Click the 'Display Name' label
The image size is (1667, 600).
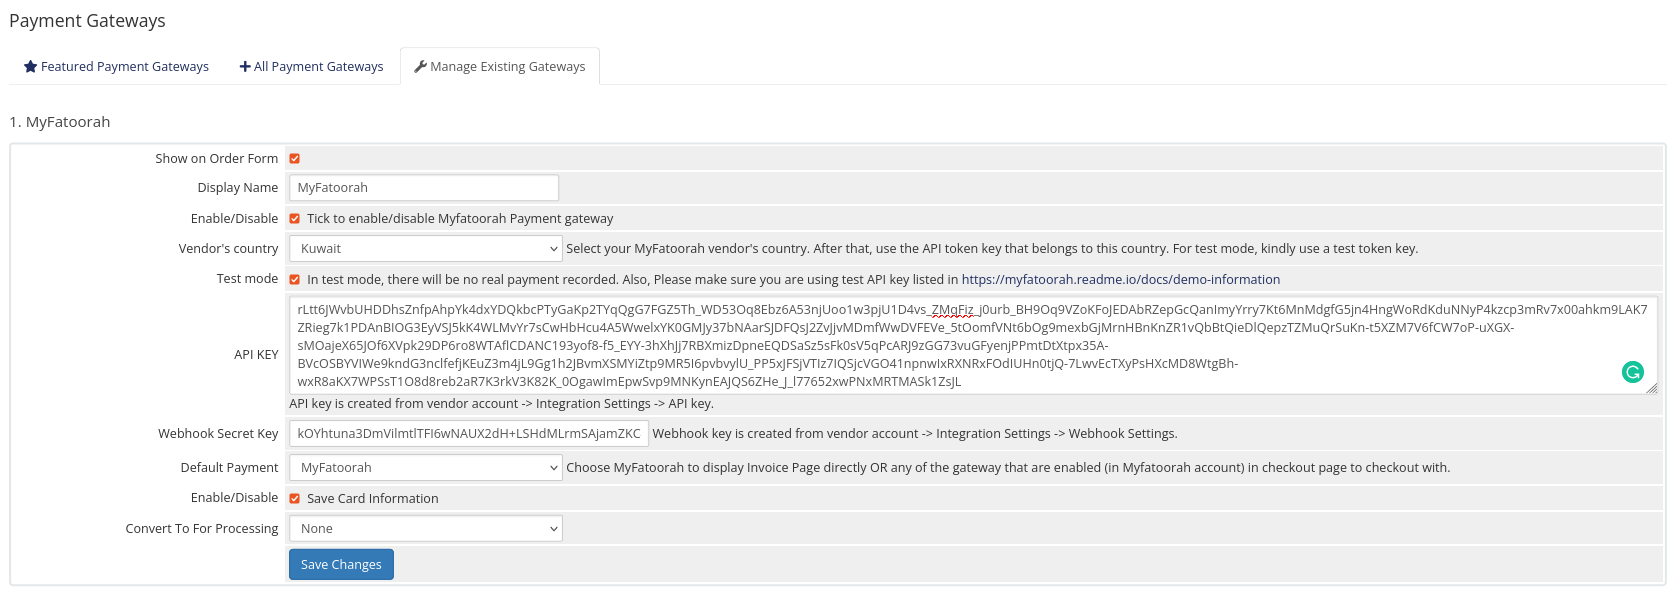(x=238, y=187)
